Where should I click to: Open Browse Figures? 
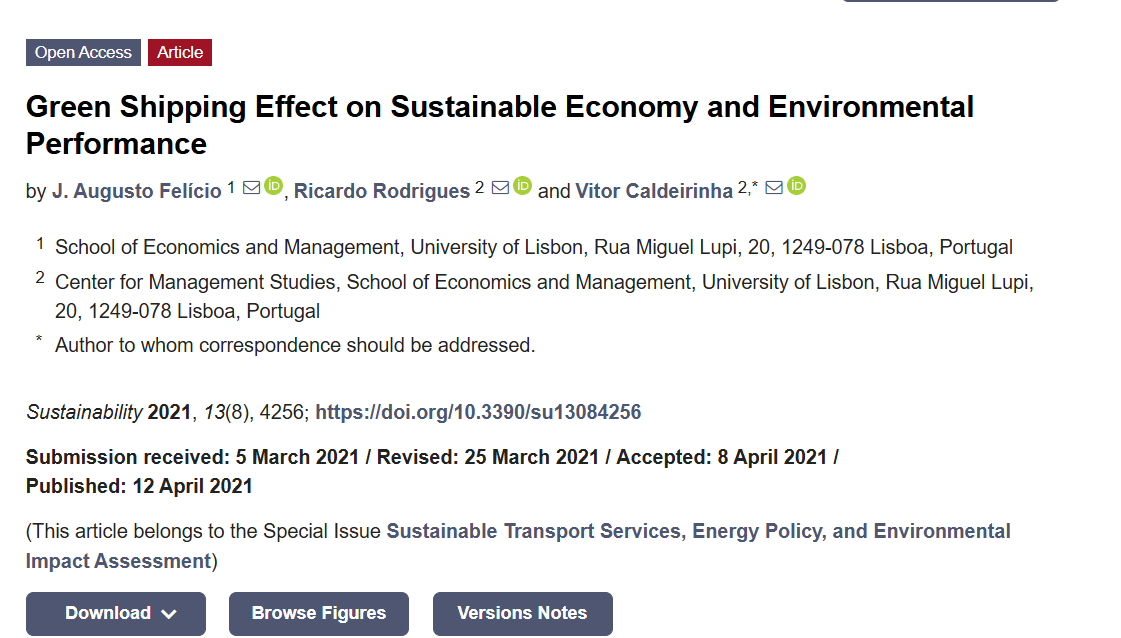(x=319, y=614)
